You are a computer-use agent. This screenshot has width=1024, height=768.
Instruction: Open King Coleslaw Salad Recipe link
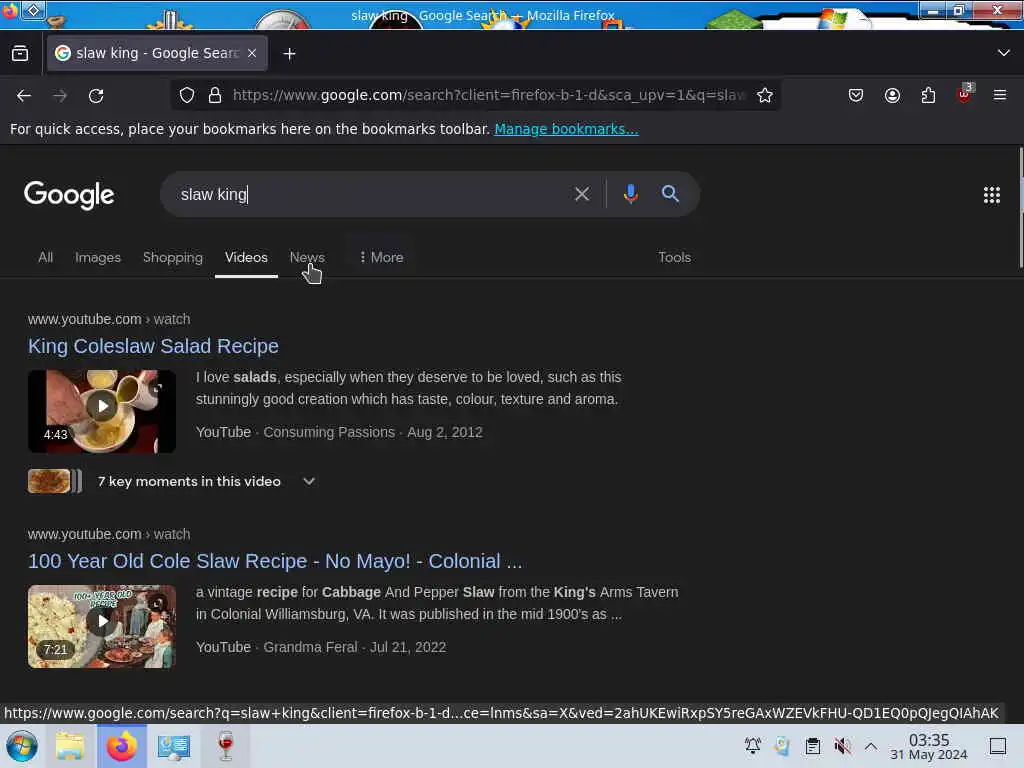(153, 345)
